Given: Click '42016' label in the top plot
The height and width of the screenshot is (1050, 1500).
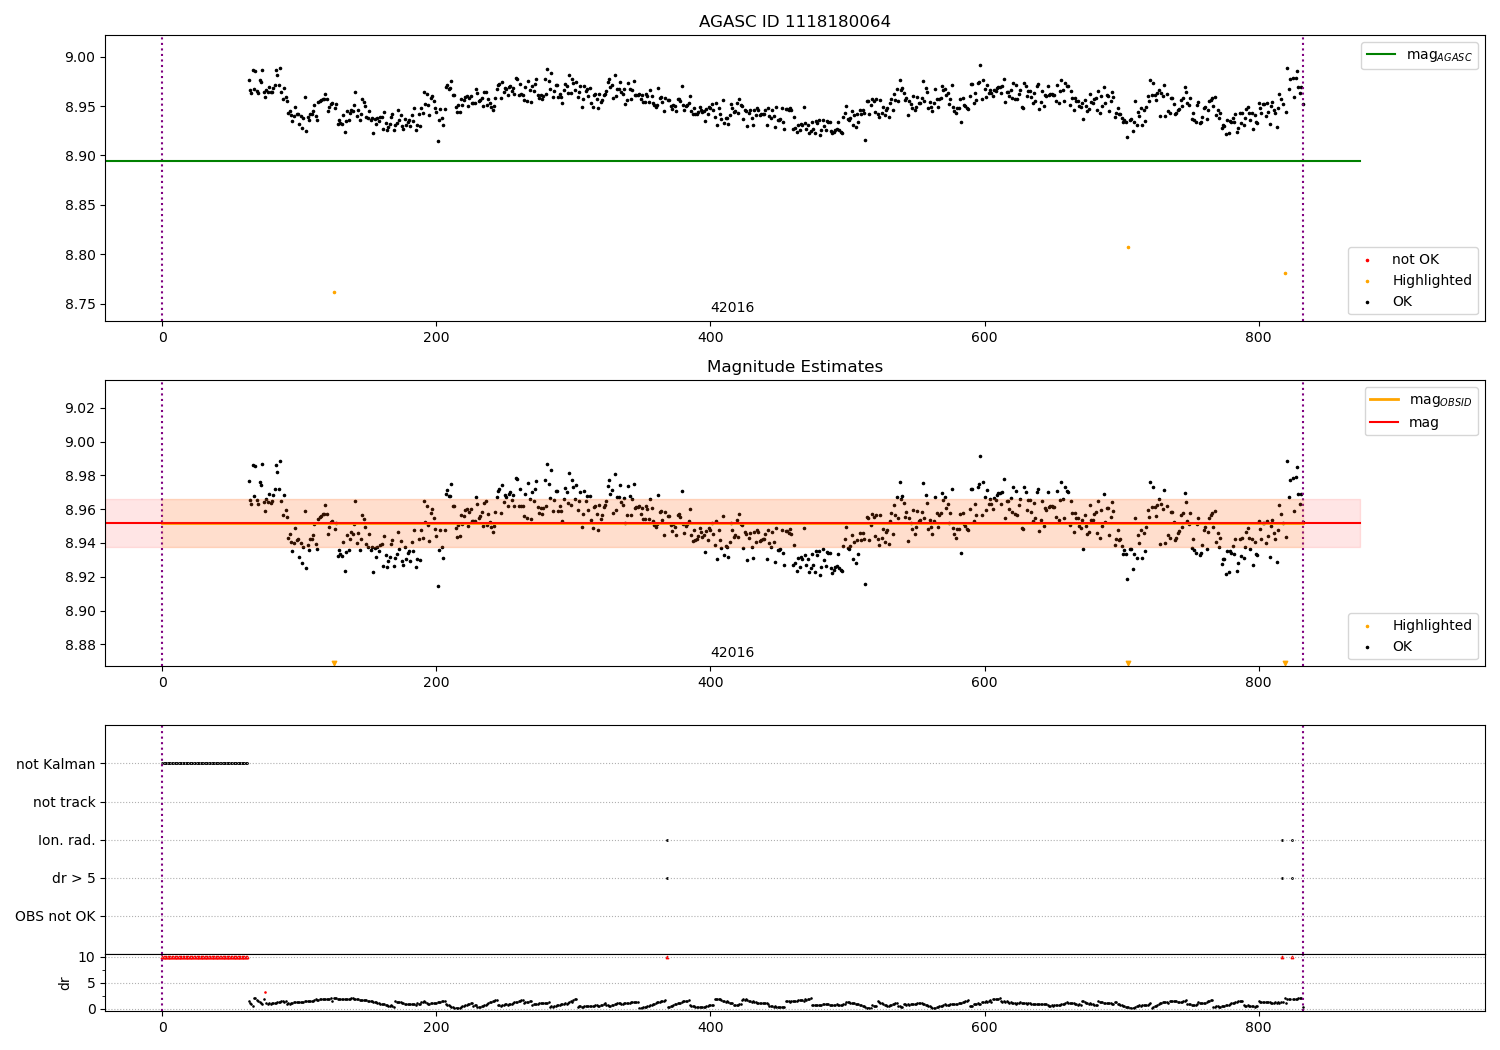Looking at the screenshot, I should coord(732,308).
